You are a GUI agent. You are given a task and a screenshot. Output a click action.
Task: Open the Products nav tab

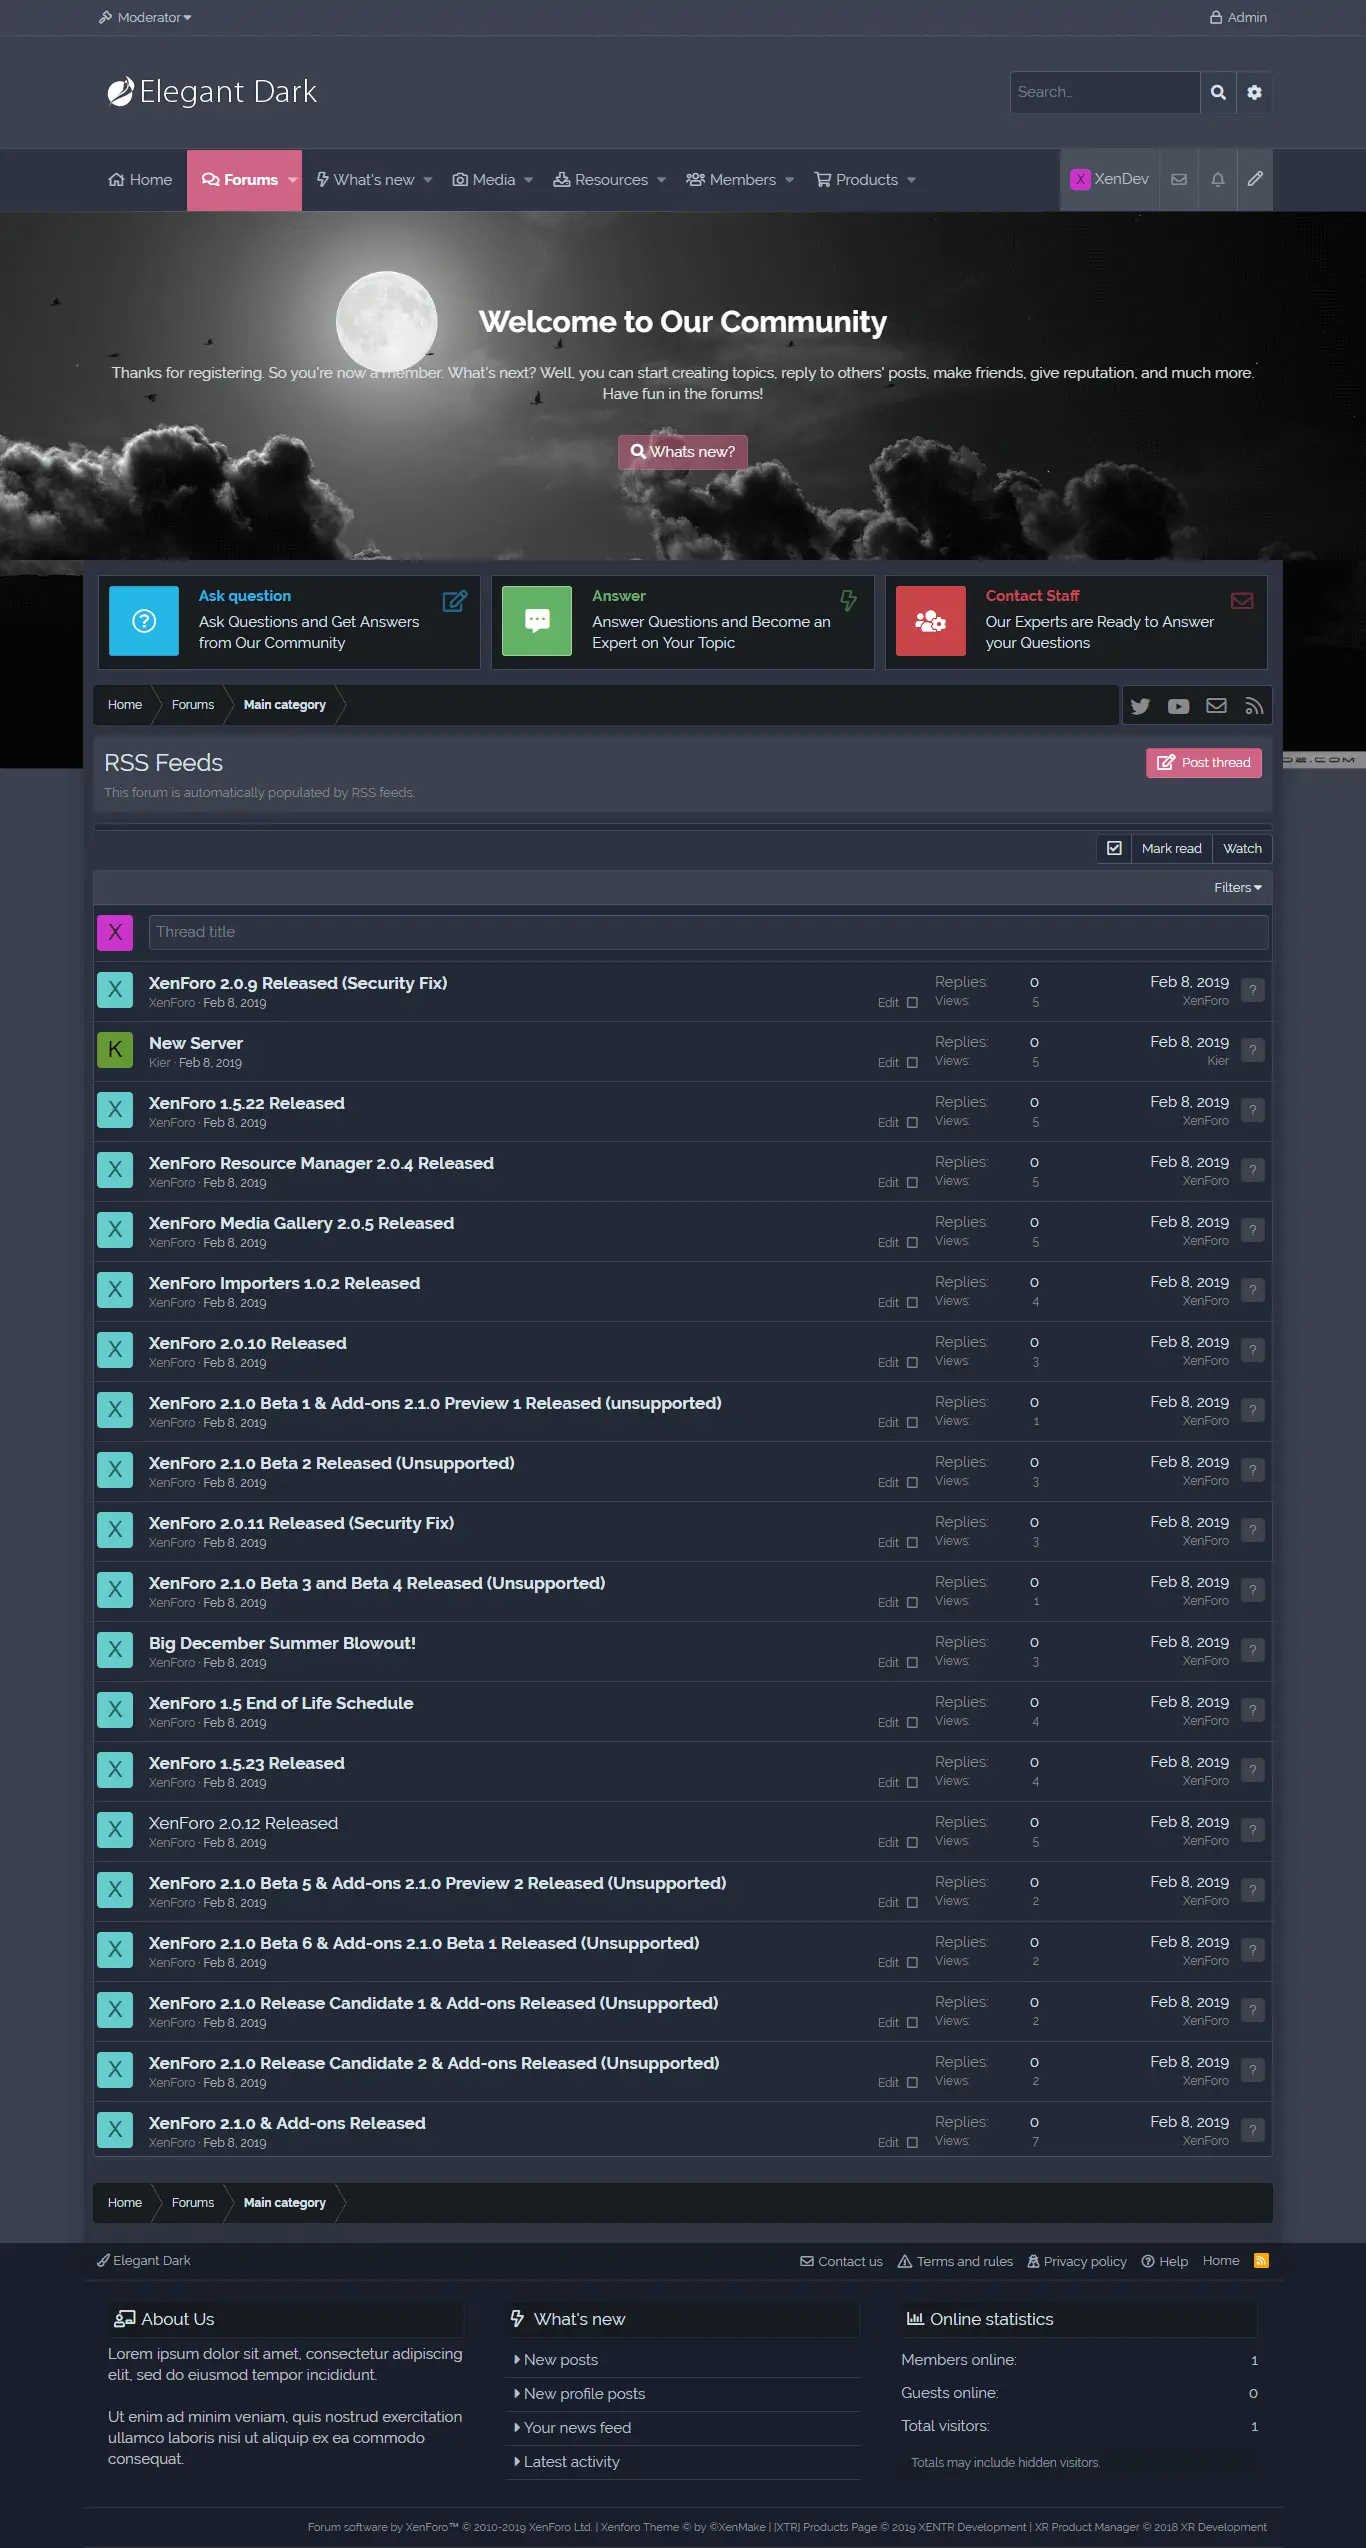click(x=857, y=180)
